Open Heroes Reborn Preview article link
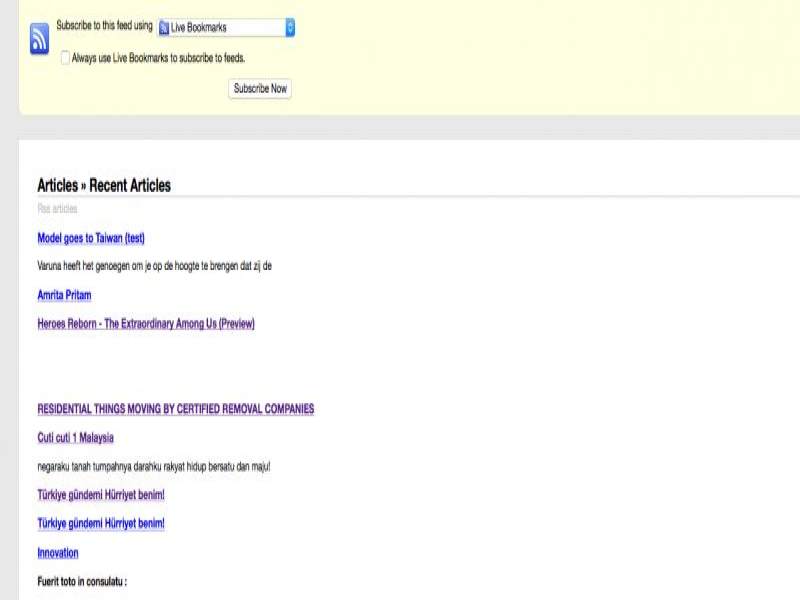This screenshot has width=800, height=600. click(x=146, y=324)
